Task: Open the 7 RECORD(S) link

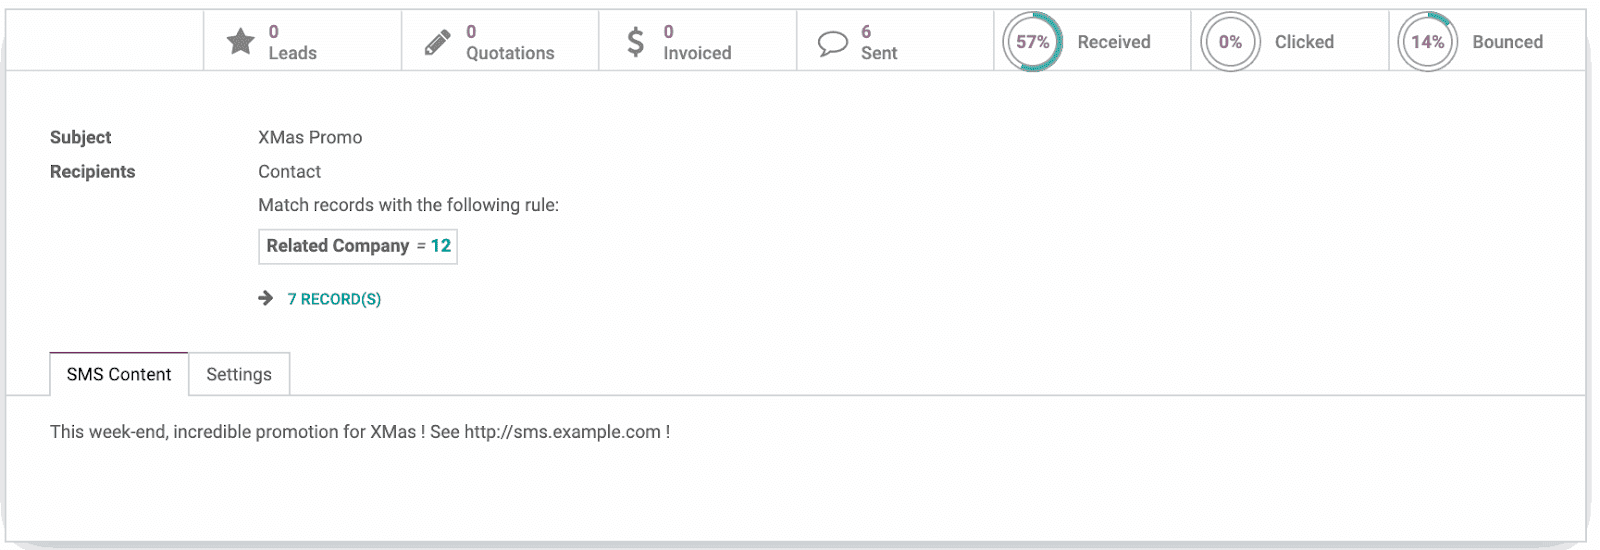Action: point(334,299)
